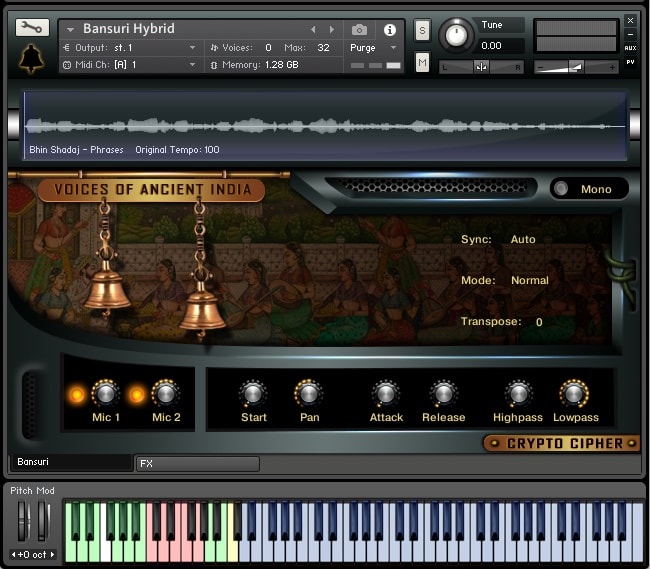Open the AUX sends panel
This screenshot has width=650, height=569.
point(630,48)
